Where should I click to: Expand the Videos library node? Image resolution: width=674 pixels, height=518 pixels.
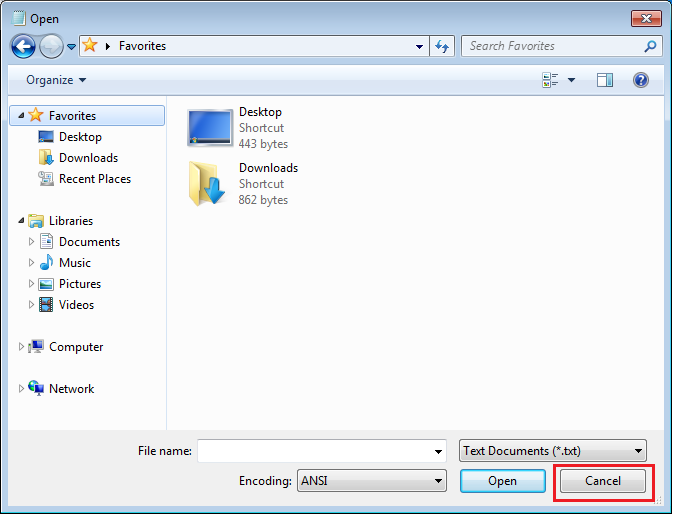coord(31,305)
